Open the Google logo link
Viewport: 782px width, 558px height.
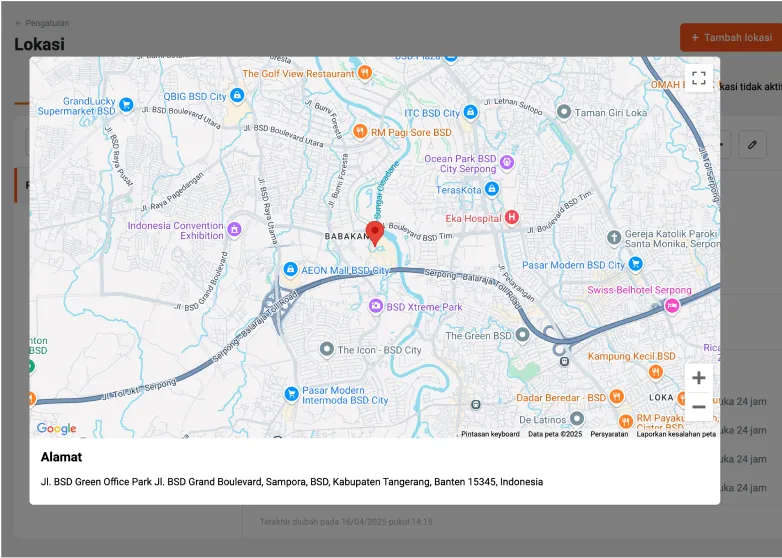(x=56, y=428)
